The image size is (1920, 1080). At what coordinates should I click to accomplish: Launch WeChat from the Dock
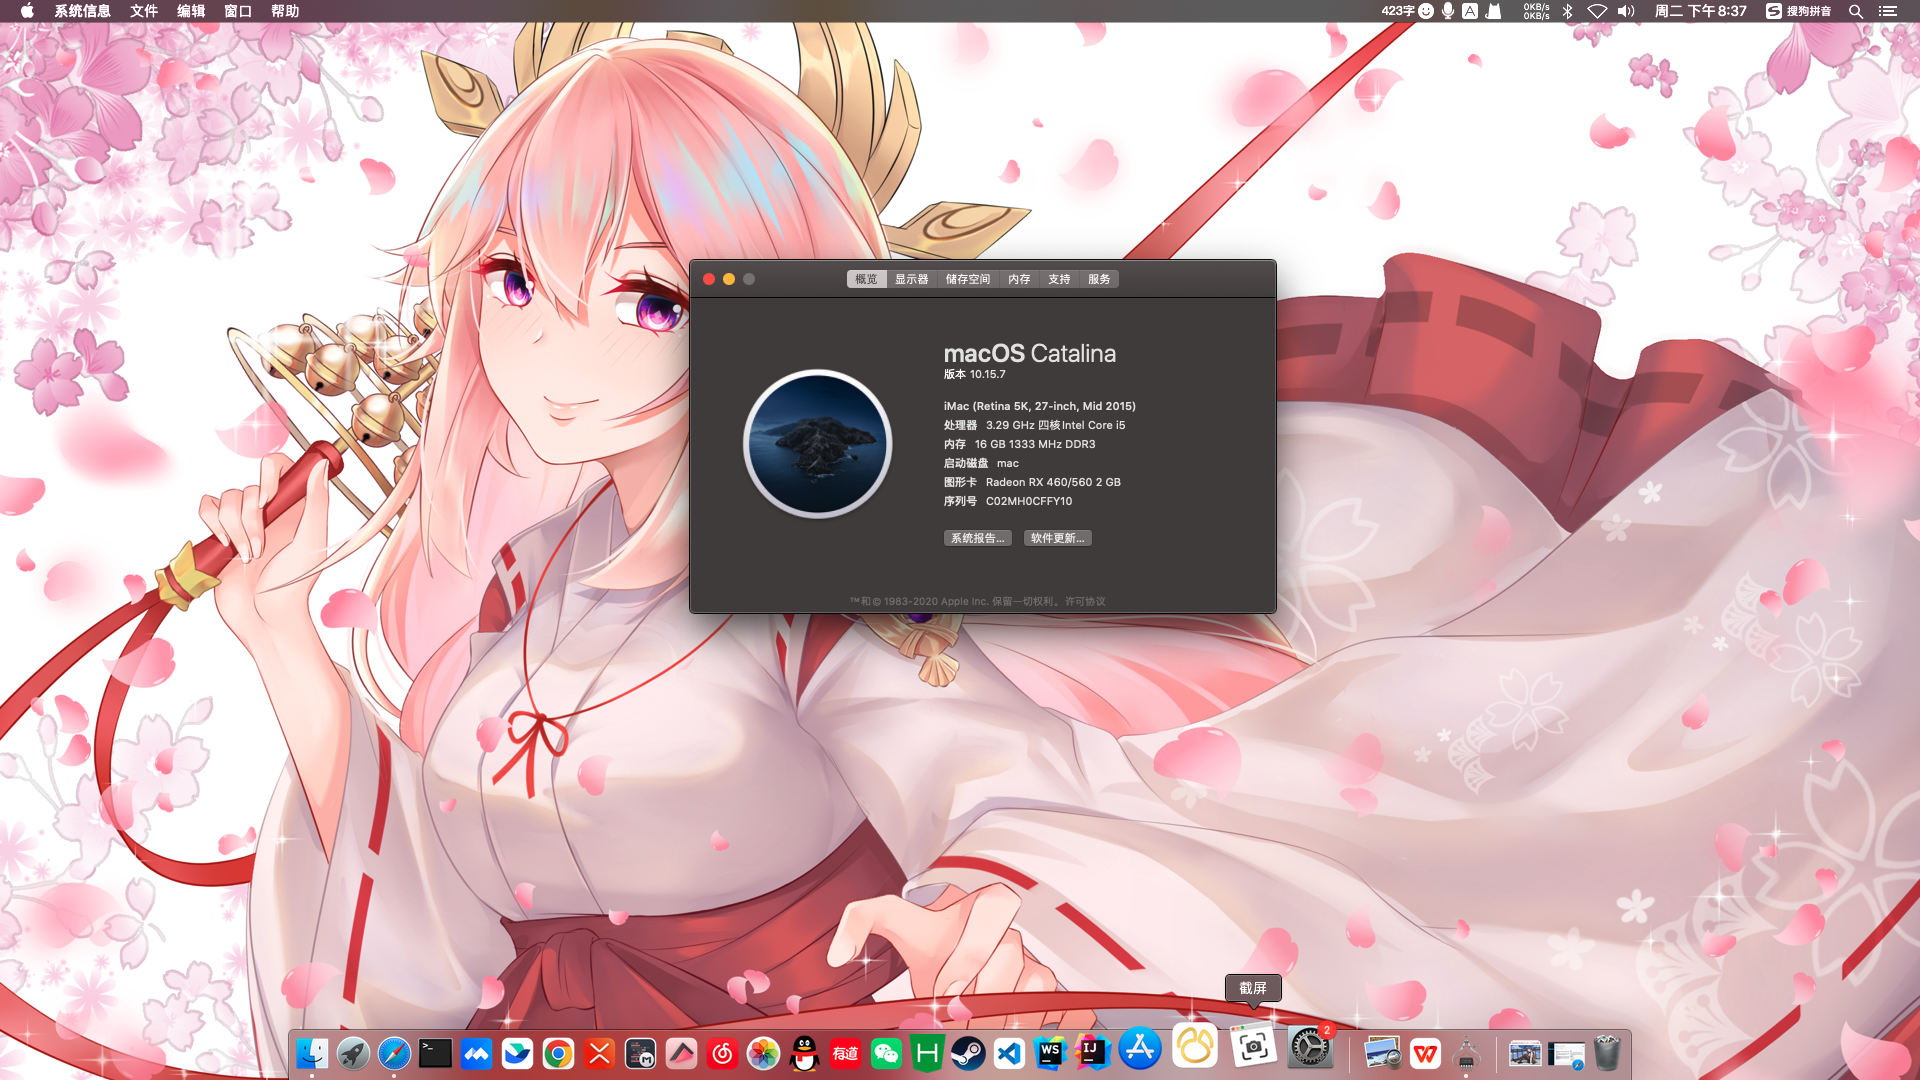pos(886,1053)
